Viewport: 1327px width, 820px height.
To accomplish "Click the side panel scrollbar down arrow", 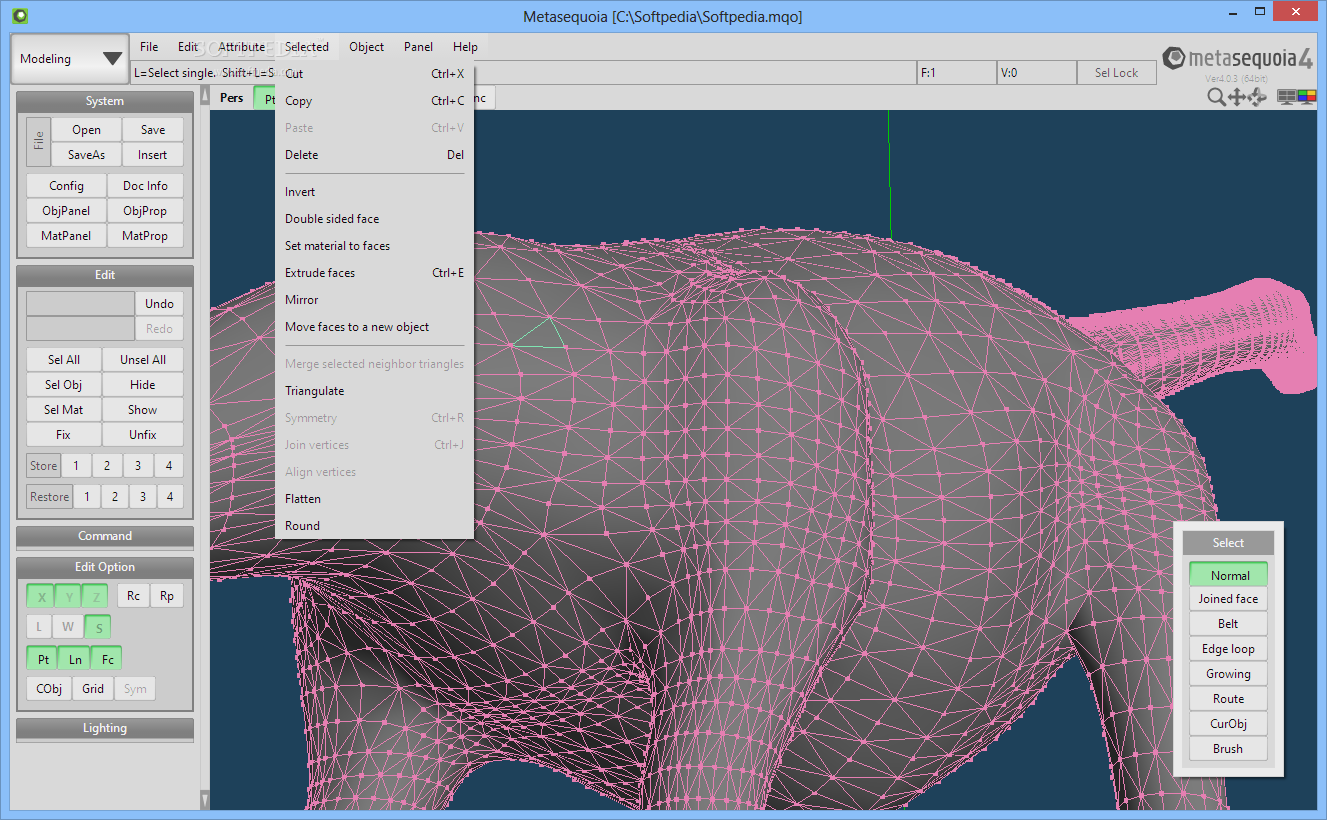I will tap(205, 800).
